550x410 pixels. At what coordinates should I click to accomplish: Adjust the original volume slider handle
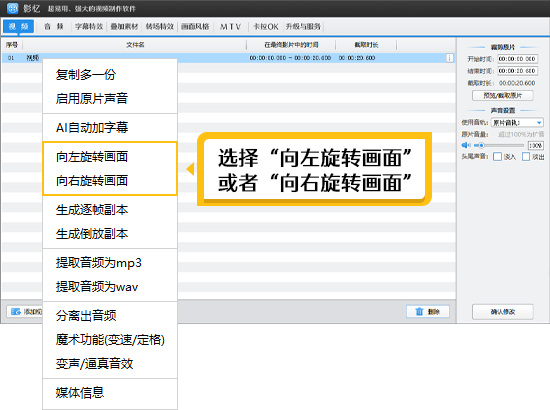[482, 145]
